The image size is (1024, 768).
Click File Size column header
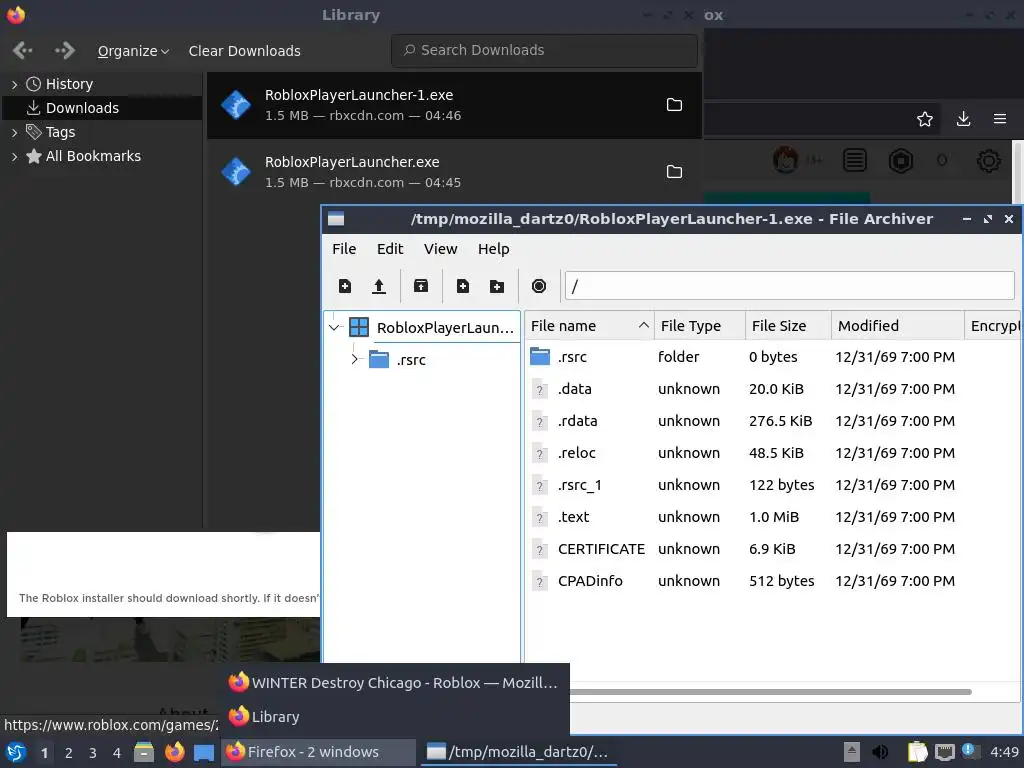788,325
